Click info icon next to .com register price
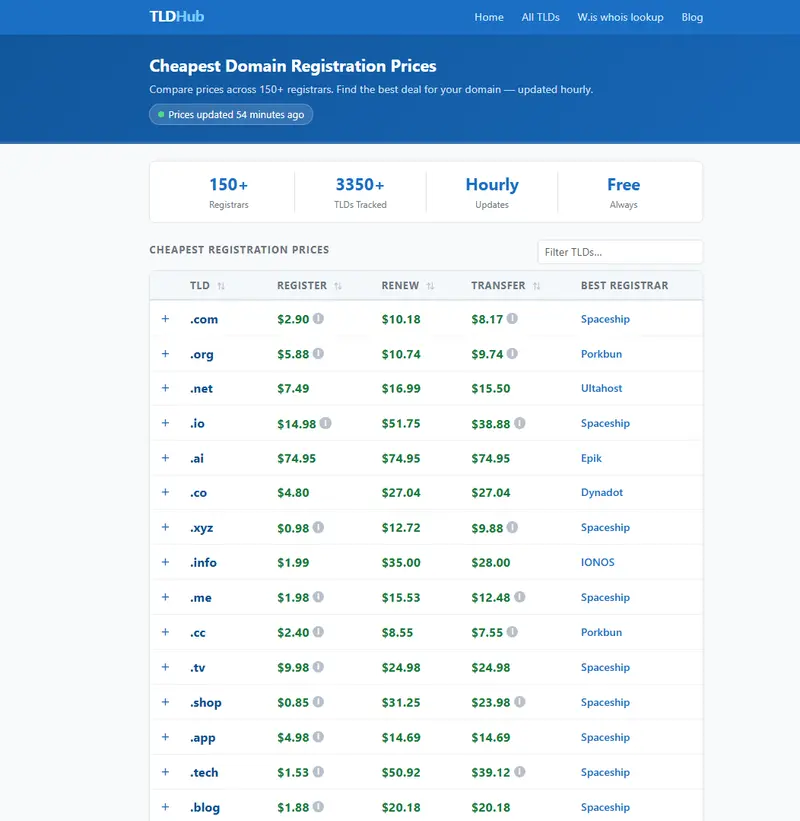 point(318,319)
